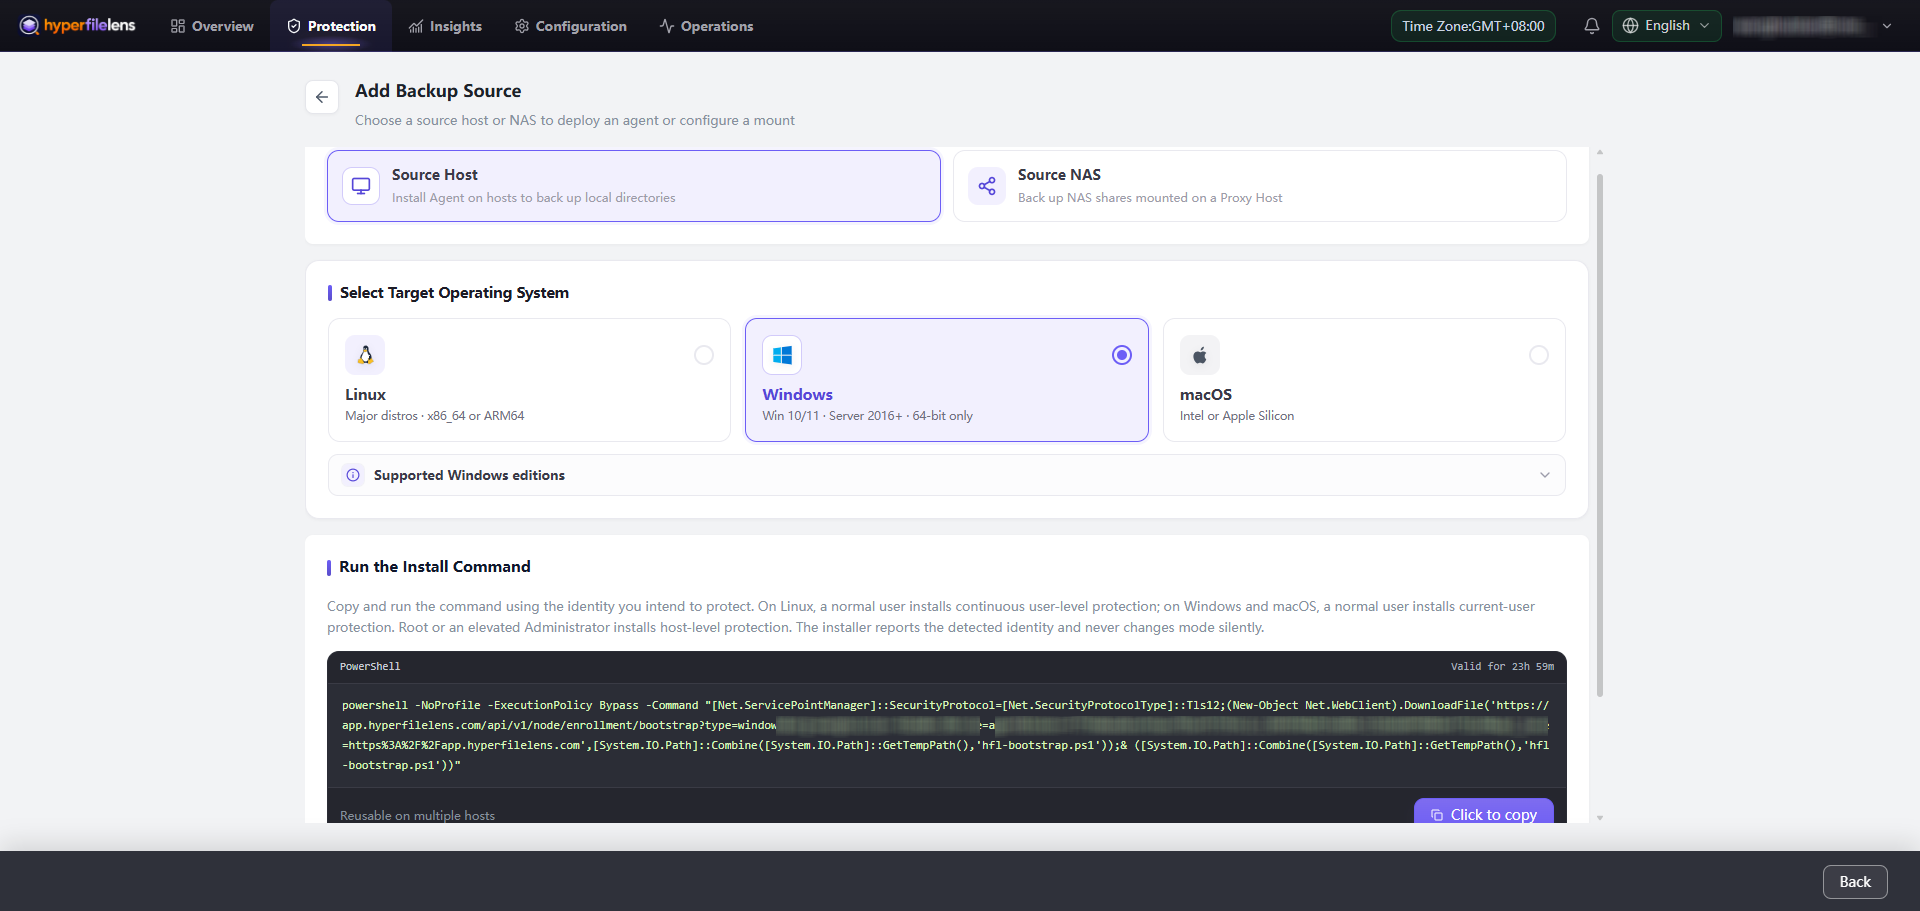The image size is (1920, 911).
Task: Click the PowerShell command text
Action: tap(945, 735)
